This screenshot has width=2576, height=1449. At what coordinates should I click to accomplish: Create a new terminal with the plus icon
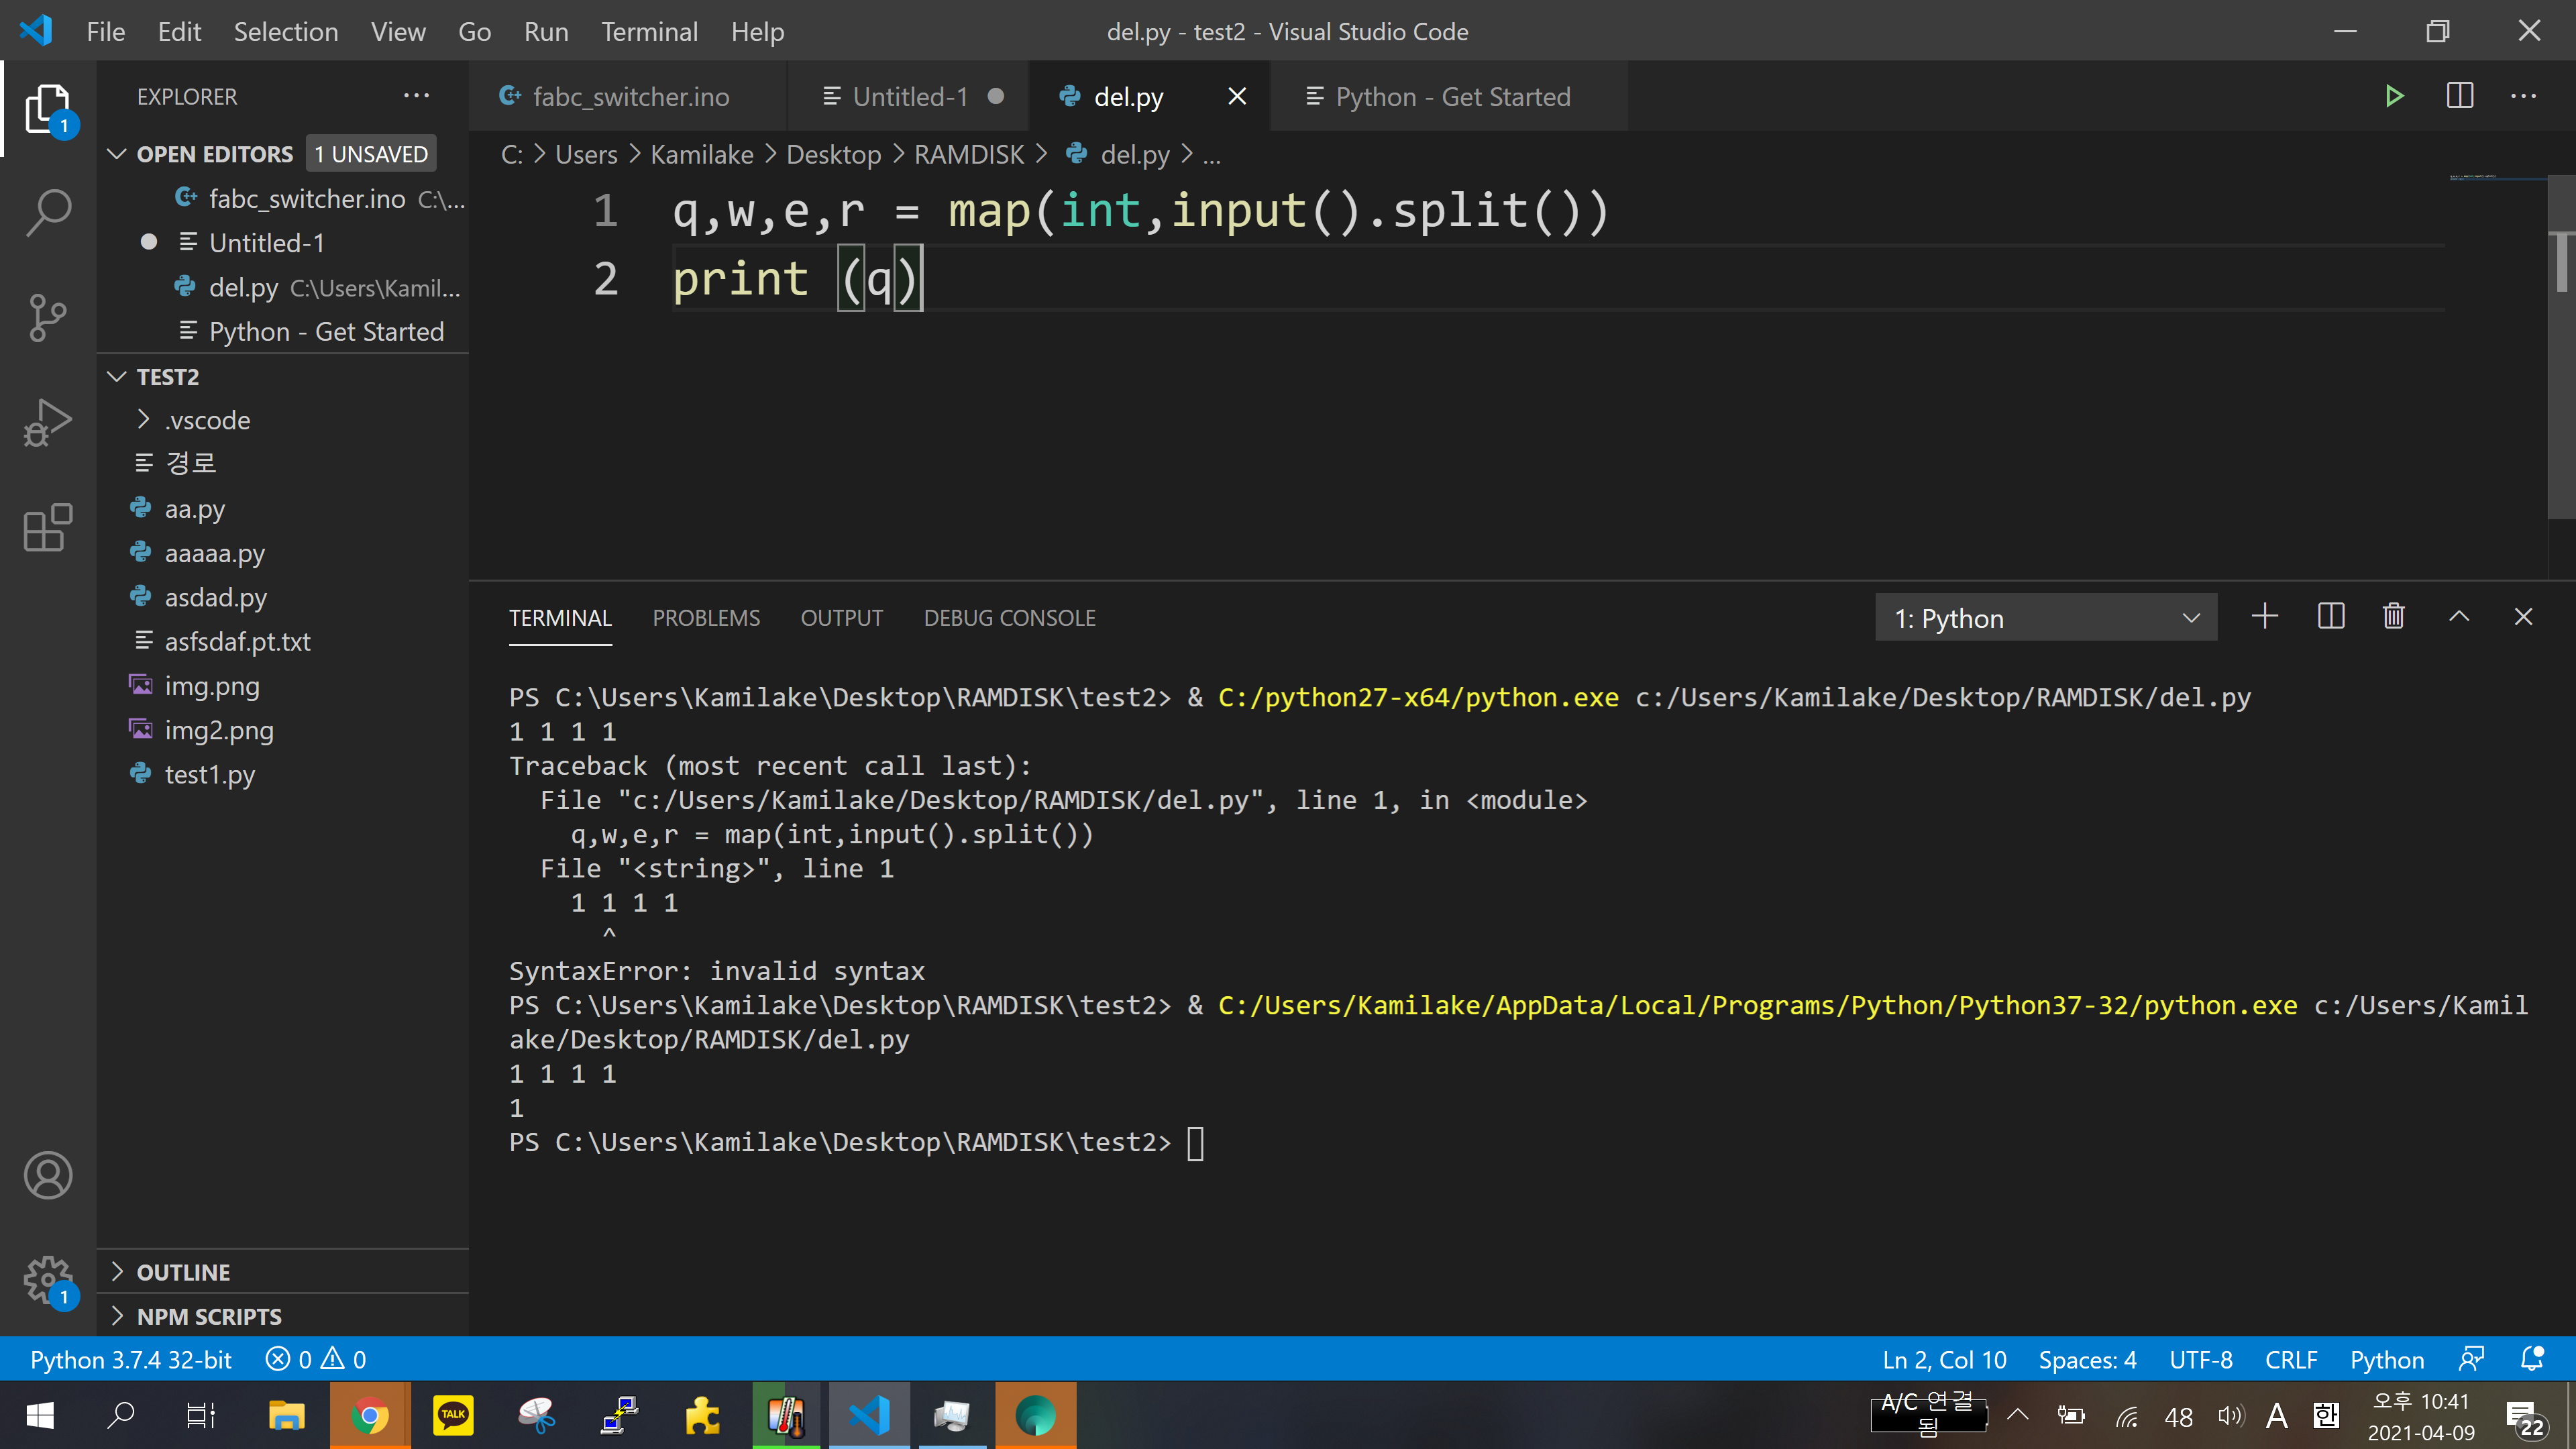click(x=2264, y=617)
